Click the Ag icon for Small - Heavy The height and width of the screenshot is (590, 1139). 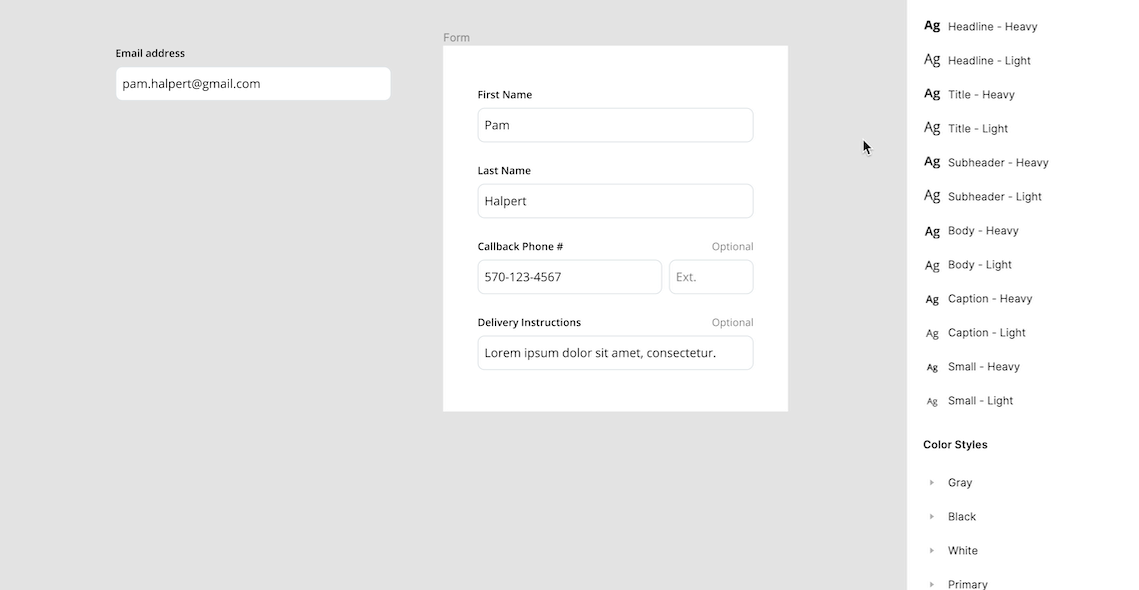[x=932, y=367]
